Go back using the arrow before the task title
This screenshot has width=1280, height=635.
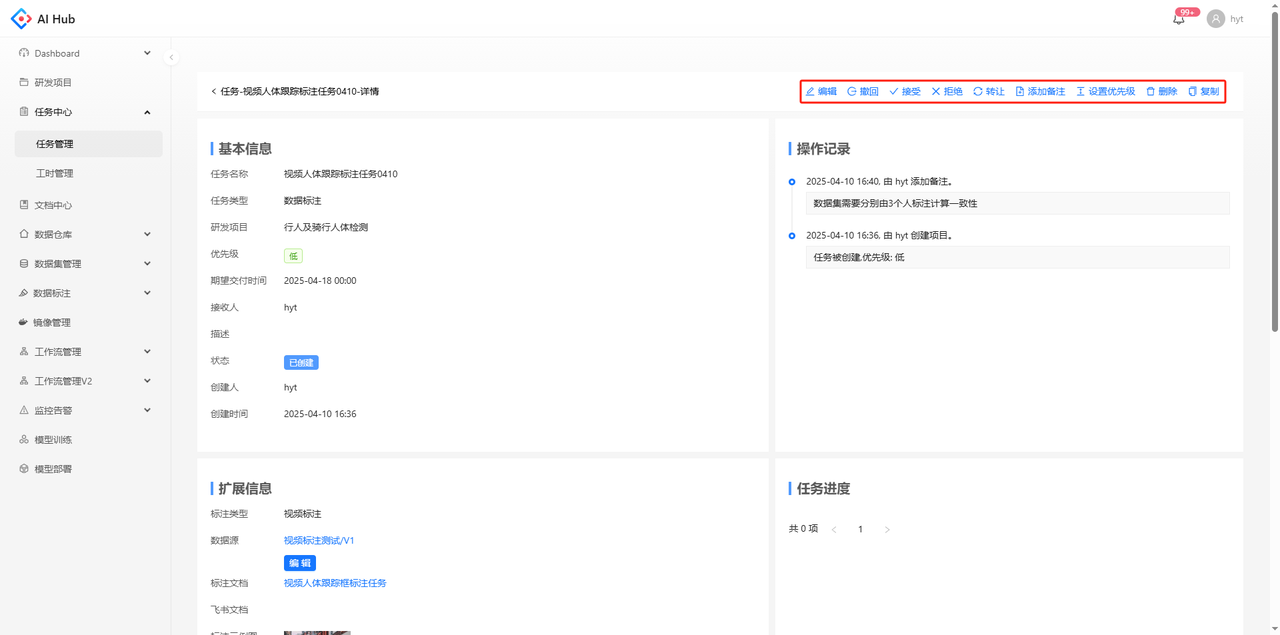213,91
